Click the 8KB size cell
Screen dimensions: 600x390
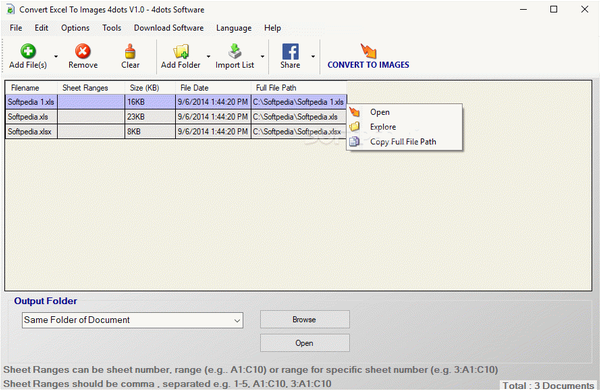click(x=150, y=132)
